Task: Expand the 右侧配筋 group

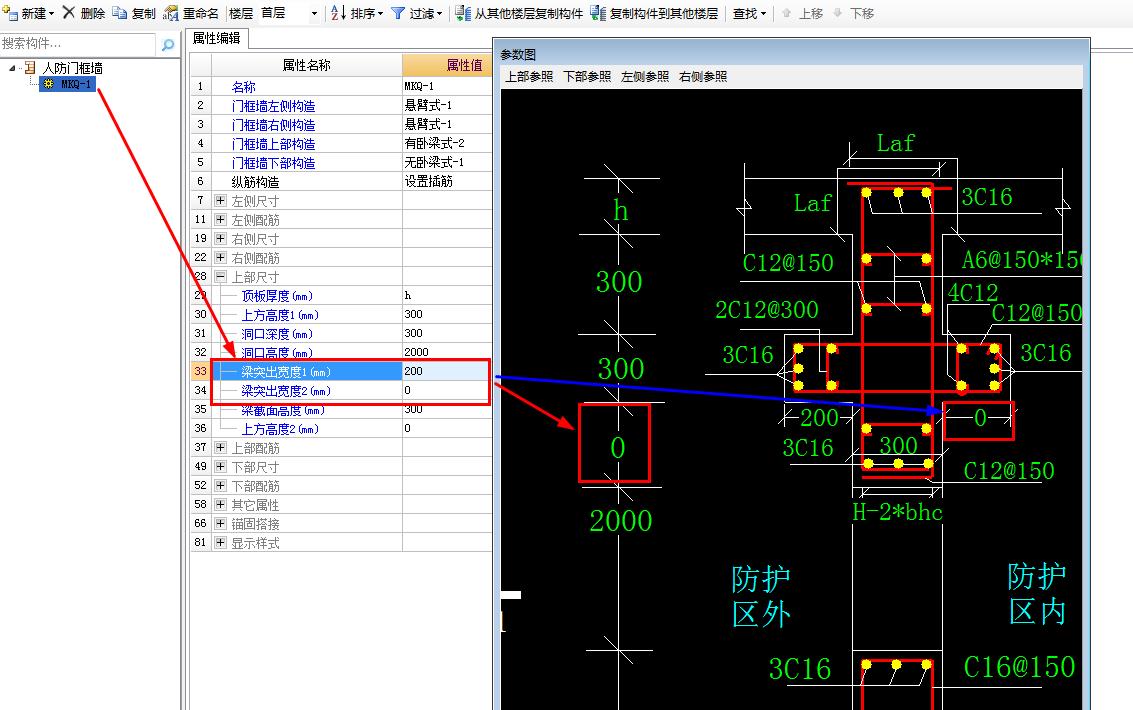Action: [220, 257]
